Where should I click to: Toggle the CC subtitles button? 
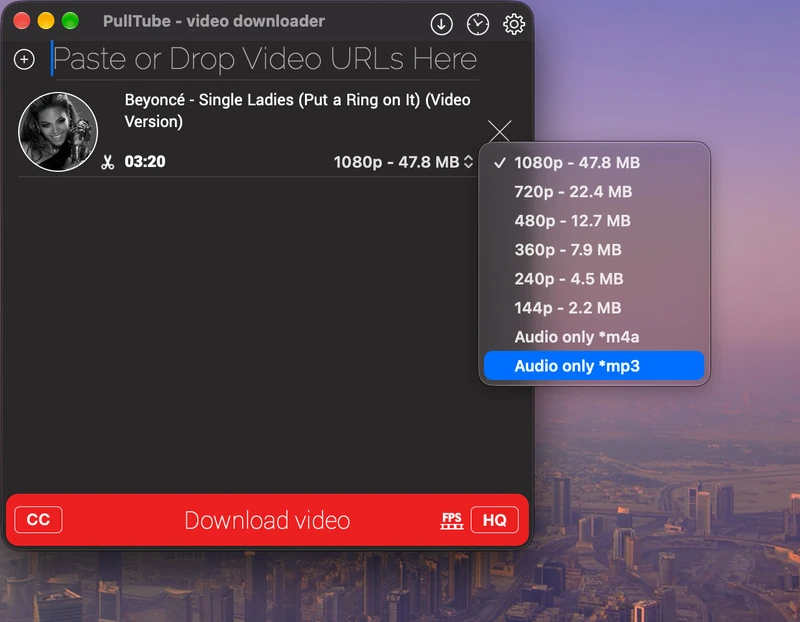point(38,519)
